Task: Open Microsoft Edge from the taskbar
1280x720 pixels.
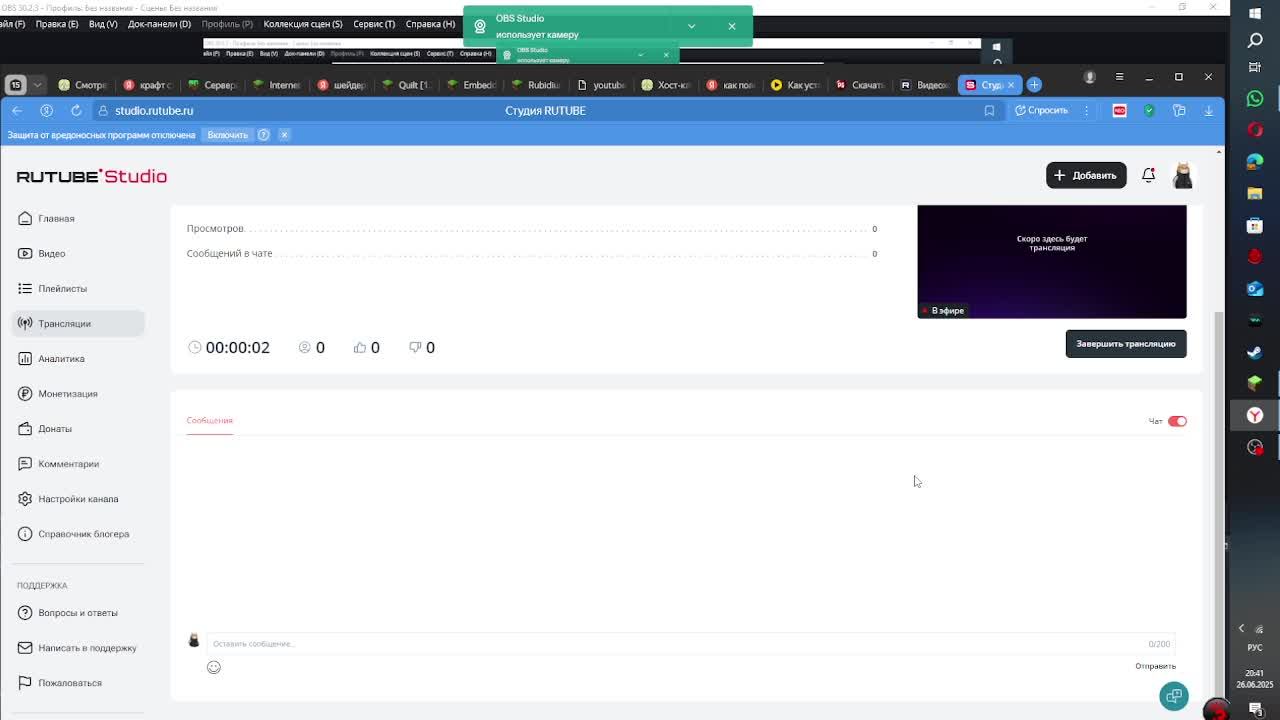Action: [x=1255, y=161]
